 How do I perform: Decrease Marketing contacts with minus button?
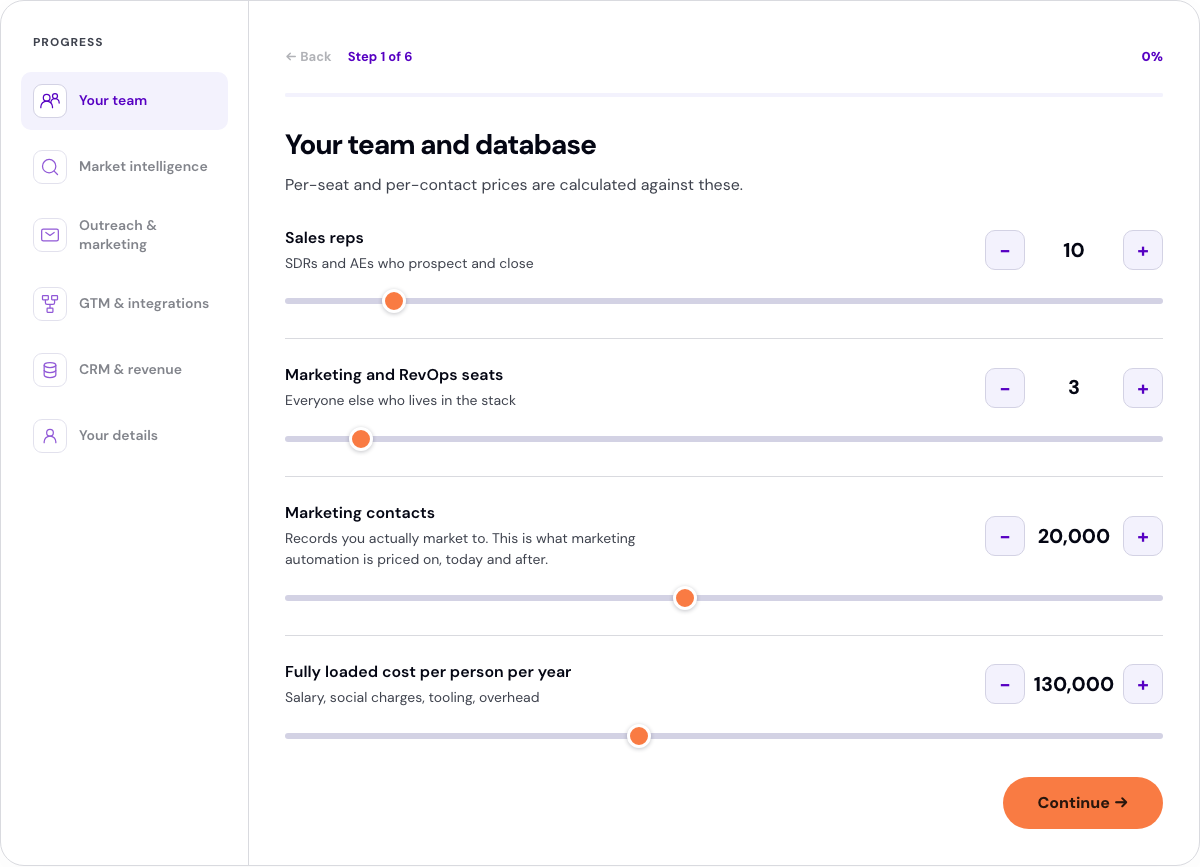click(x=1005, y=536)
